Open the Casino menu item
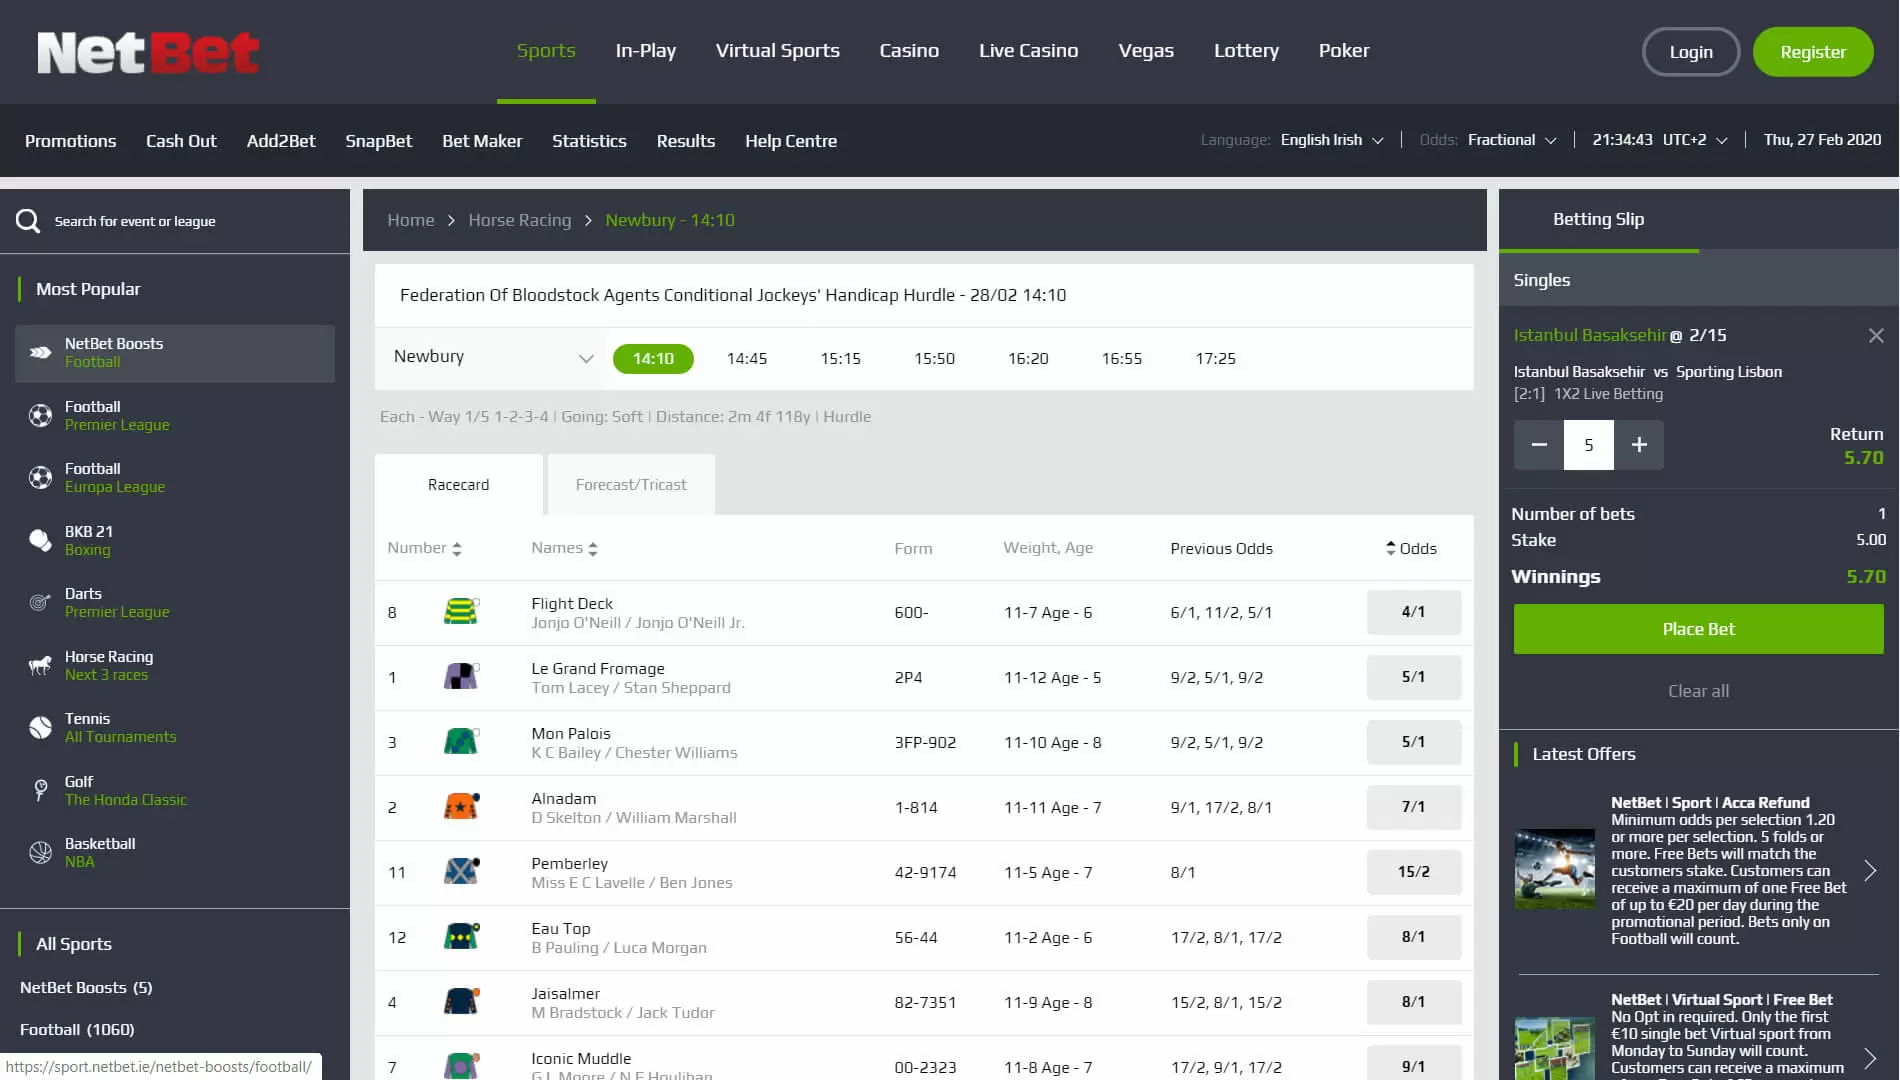The width and height of the screenshot is (1900, 1080). tap(908, 51)
